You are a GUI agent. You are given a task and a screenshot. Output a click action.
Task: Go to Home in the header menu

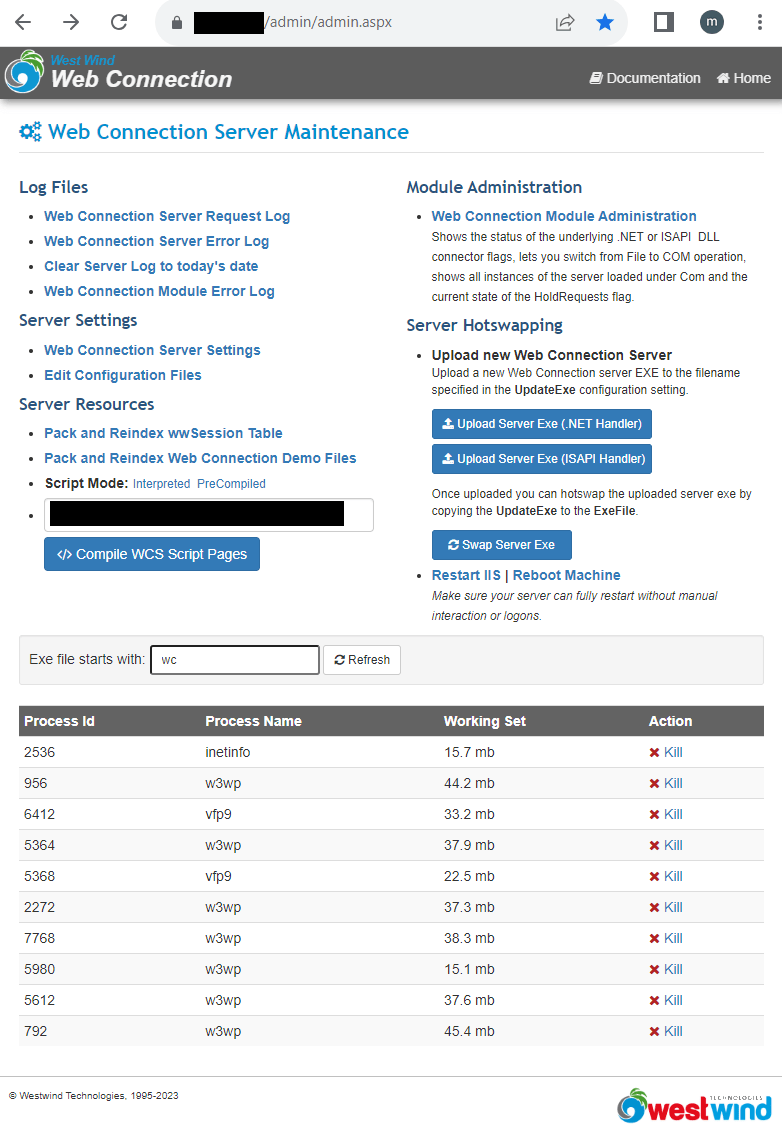click(743, 78)
